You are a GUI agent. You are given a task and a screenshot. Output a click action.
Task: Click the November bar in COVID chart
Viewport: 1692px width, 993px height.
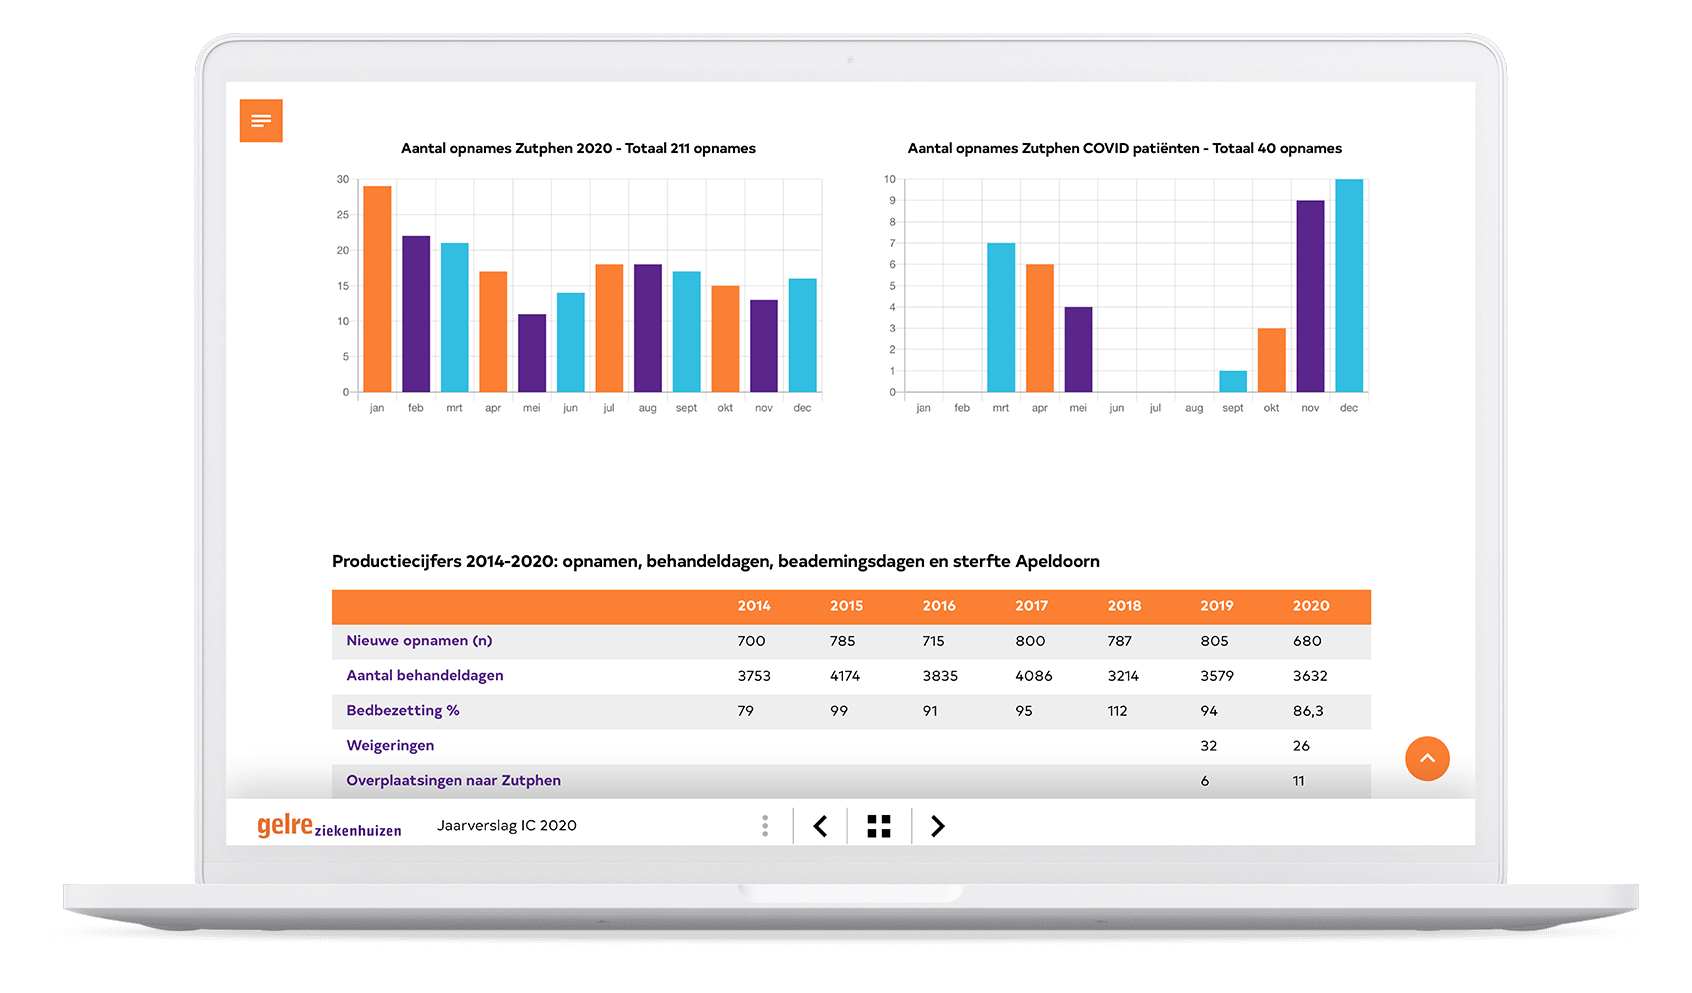tap(1310, 297)
